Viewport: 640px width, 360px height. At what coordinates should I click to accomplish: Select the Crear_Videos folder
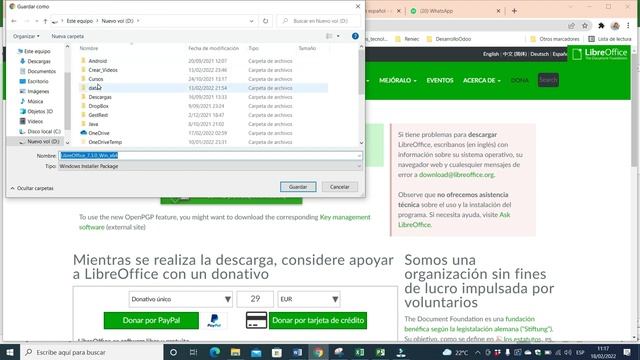pos(103,70)
